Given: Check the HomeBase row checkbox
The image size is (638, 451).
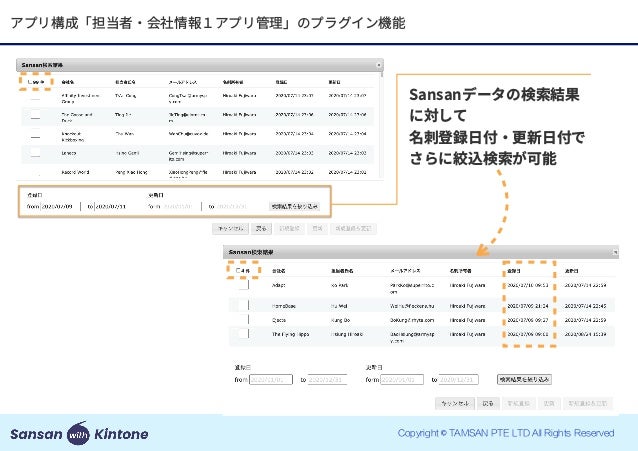Looking at the screenshot, I should pyautogui.click(x=243, y=305).
